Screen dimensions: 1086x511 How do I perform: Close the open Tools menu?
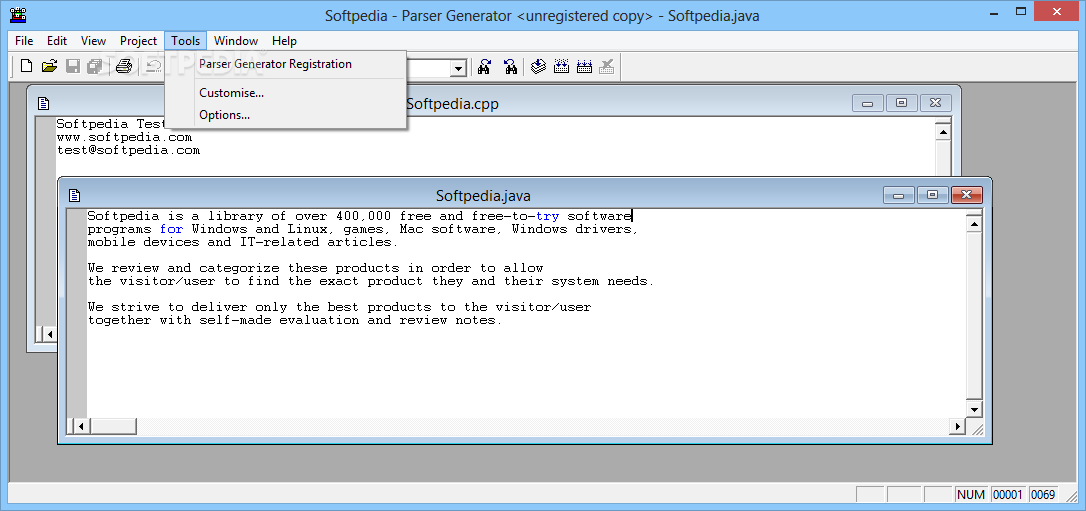coord(186,41)
